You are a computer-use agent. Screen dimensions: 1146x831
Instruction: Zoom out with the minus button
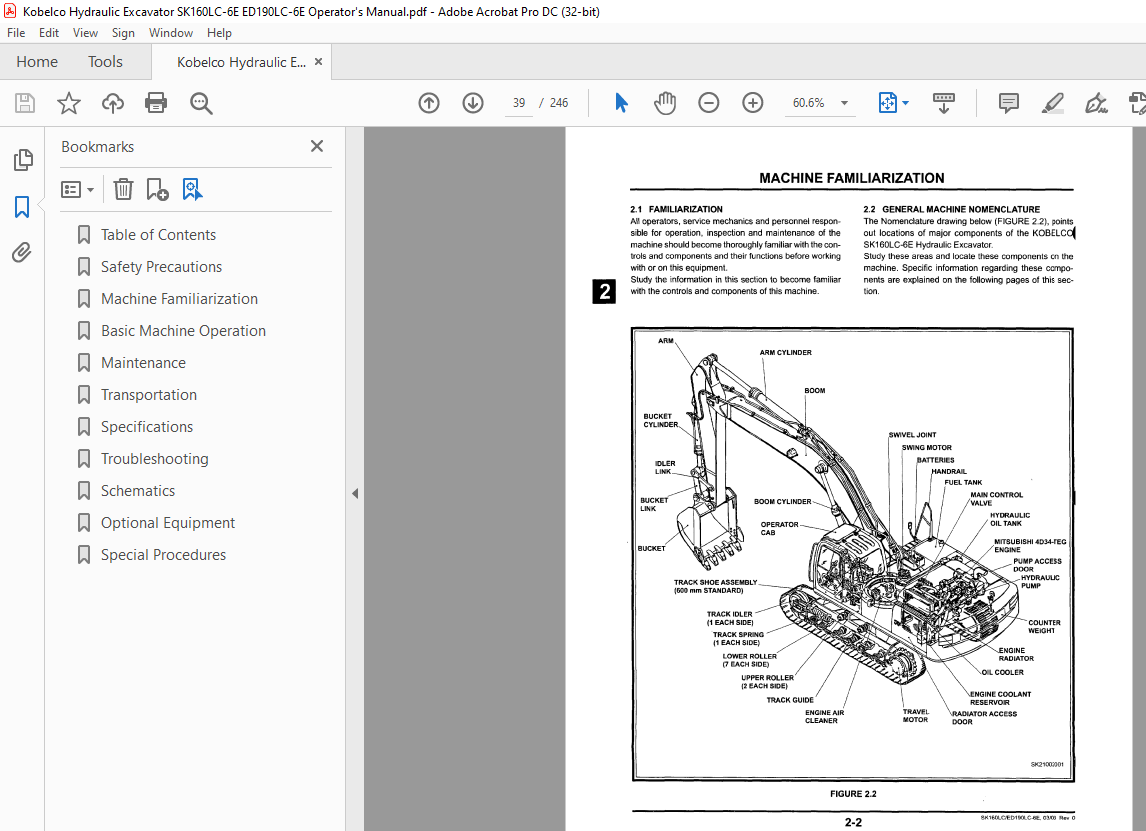pyautogui.click(x=708, y=103)
